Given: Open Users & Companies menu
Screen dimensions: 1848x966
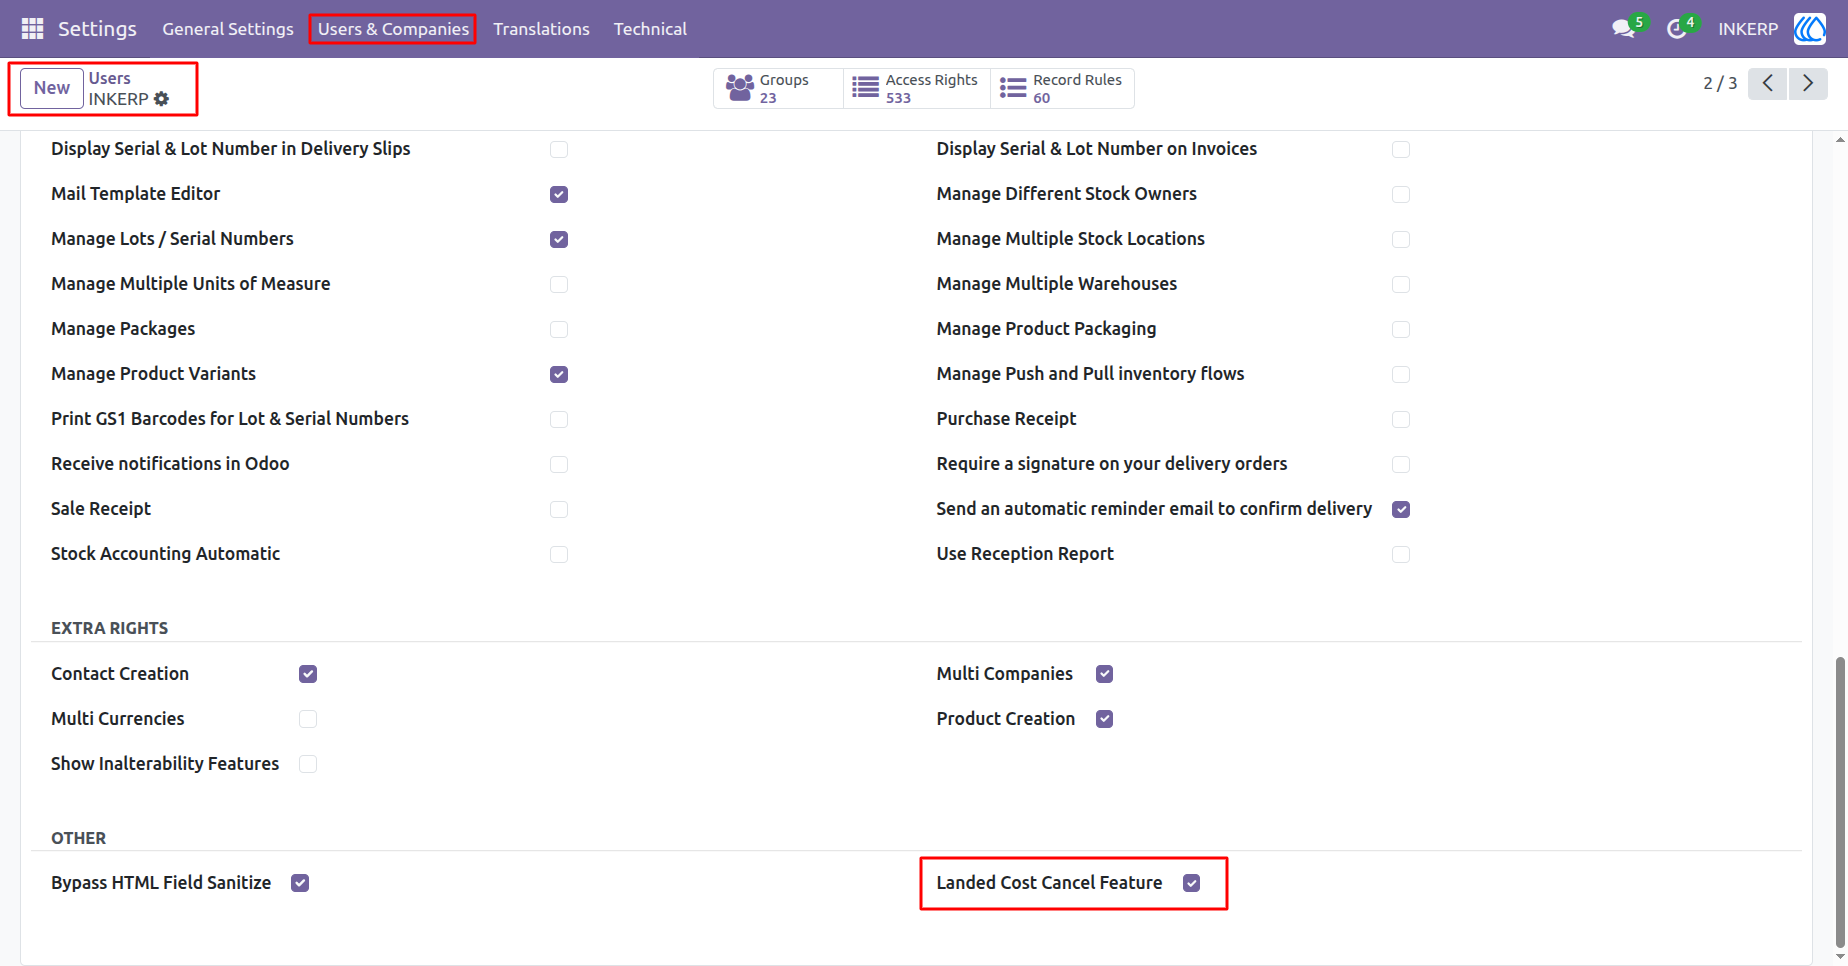Looking at the screenshot, I should pos(393,29).
